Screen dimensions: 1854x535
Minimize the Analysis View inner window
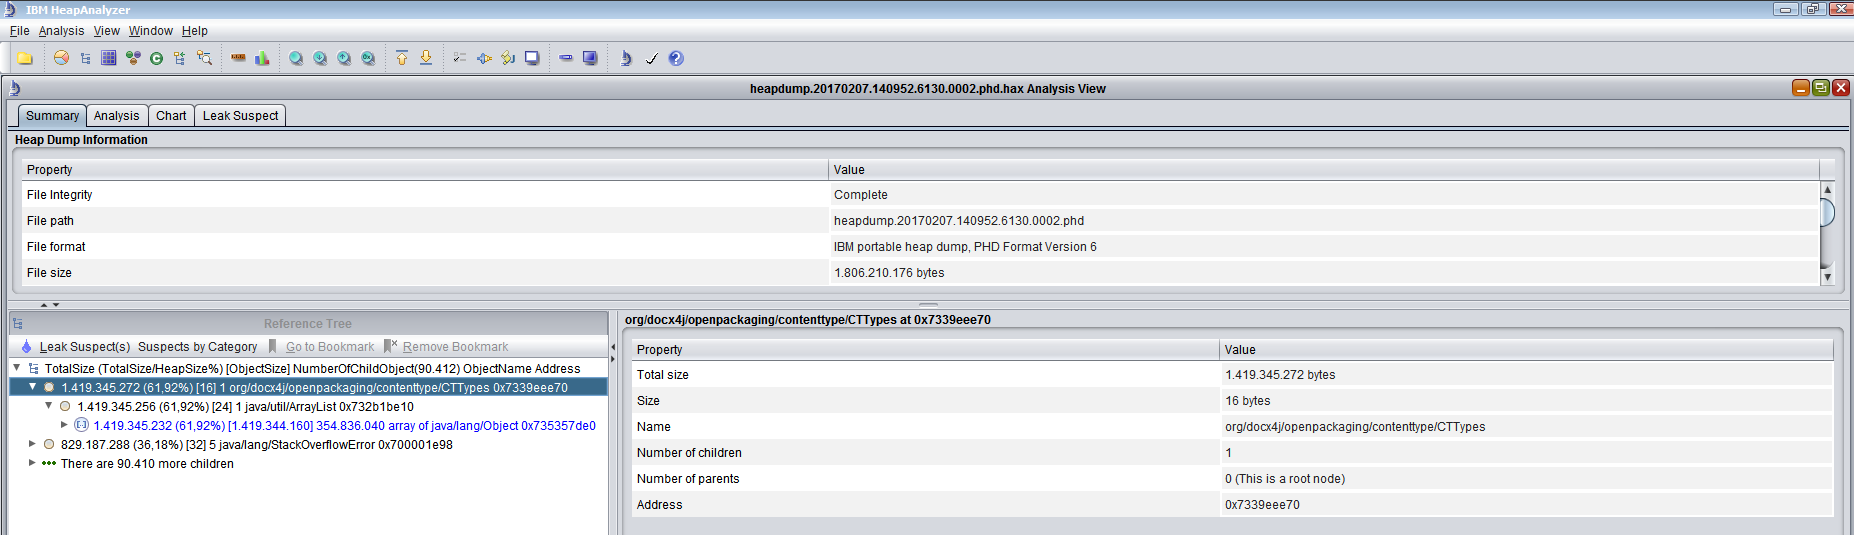tap(1801, 88)
